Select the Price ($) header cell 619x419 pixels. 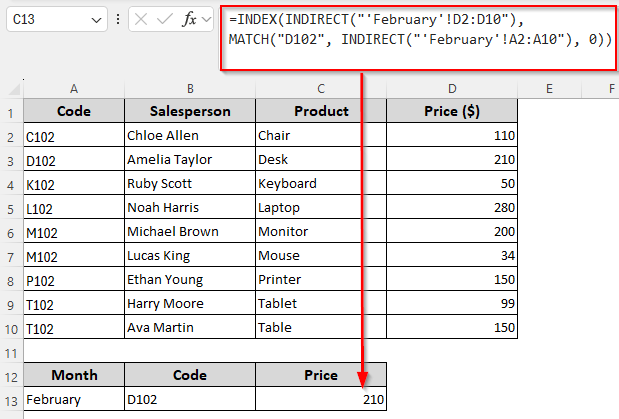point(452,111)
